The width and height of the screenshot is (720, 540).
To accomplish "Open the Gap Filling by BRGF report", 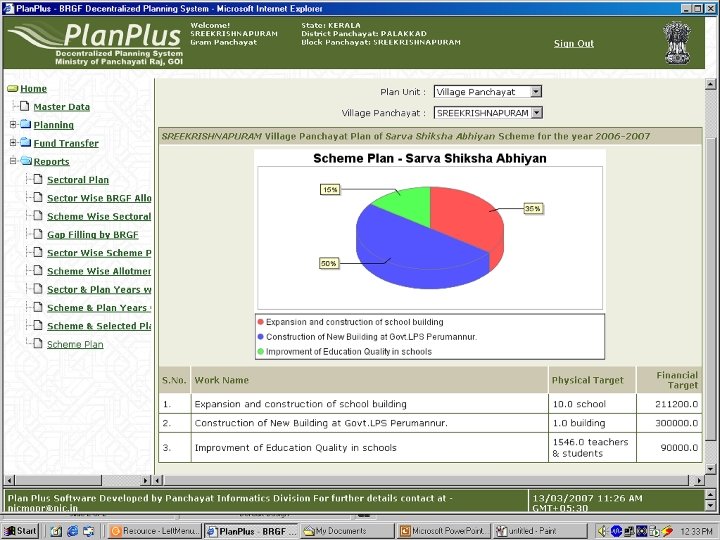I will click(92, 235).
